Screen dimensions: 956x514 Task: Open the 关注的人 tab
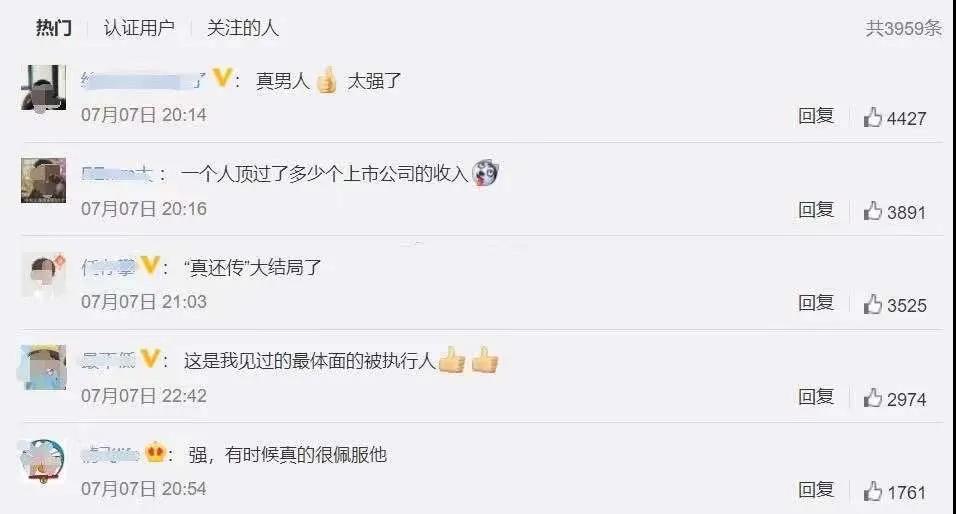click(243, 28)
